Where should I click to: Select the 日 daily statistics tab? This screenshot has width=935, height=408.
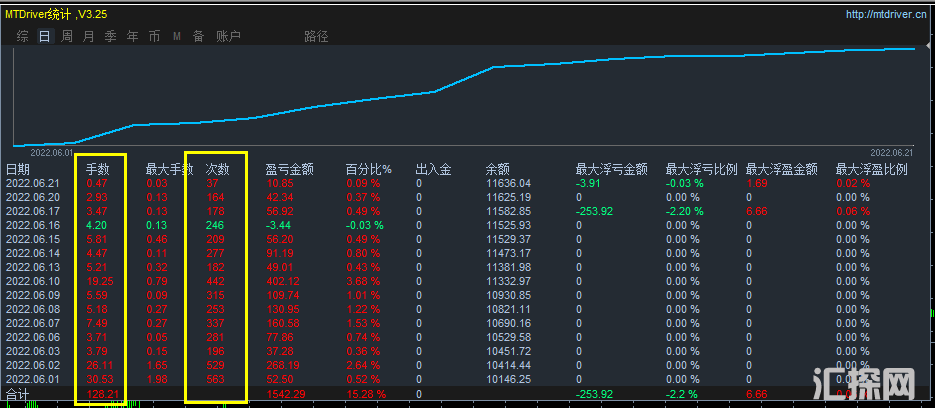coord(44,37)
